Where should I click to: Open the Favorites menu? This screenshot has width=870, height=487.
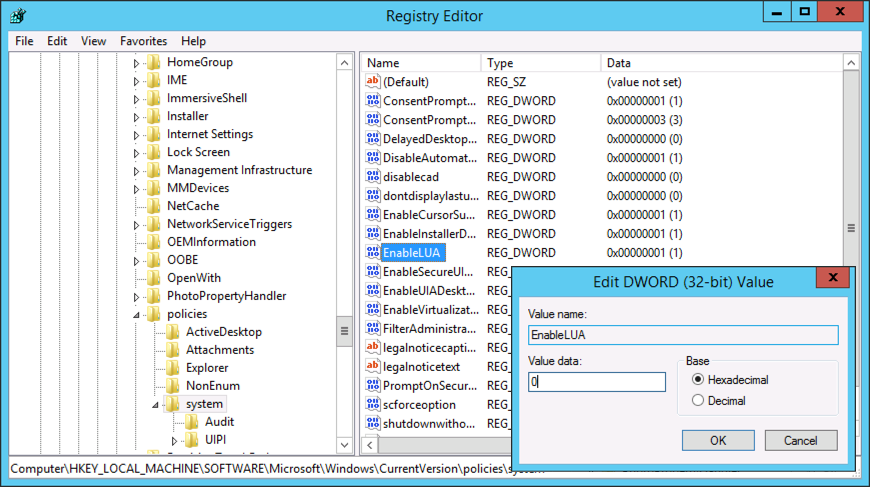(143, 41)
